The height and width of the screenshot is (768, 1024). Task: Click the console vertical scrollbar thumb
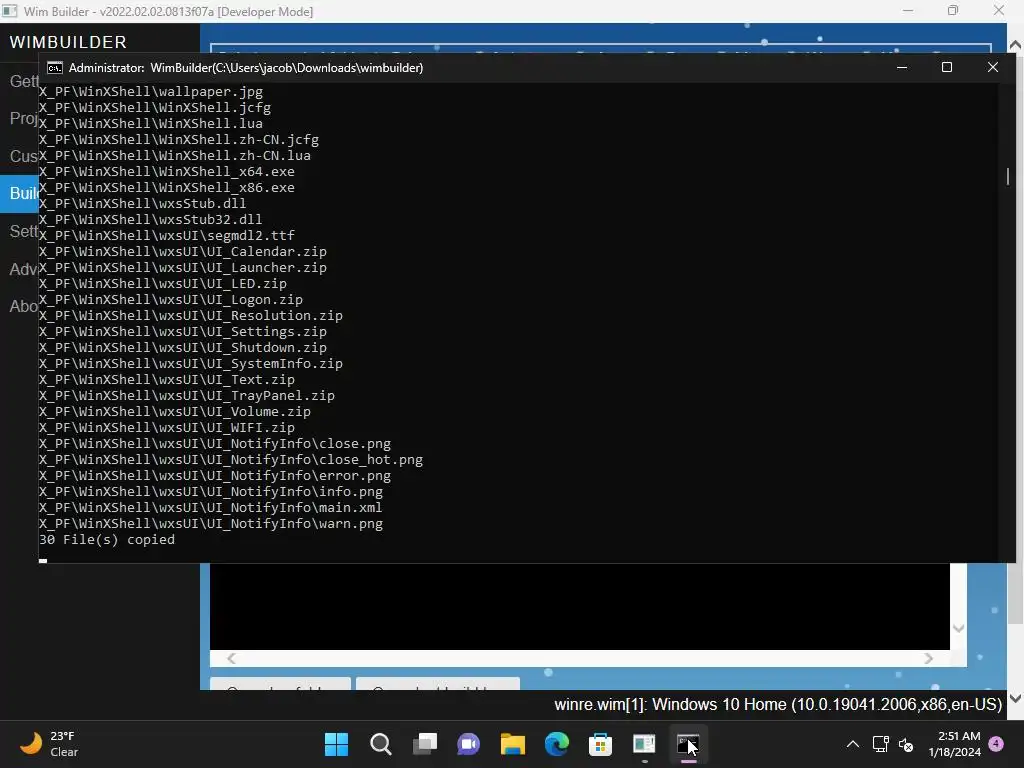coord(1008,176)
